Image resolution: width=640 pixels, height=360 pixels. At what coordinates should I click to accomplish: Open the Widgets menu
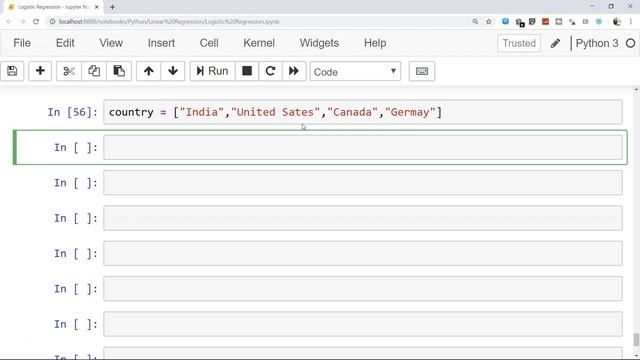pos(319,43)
